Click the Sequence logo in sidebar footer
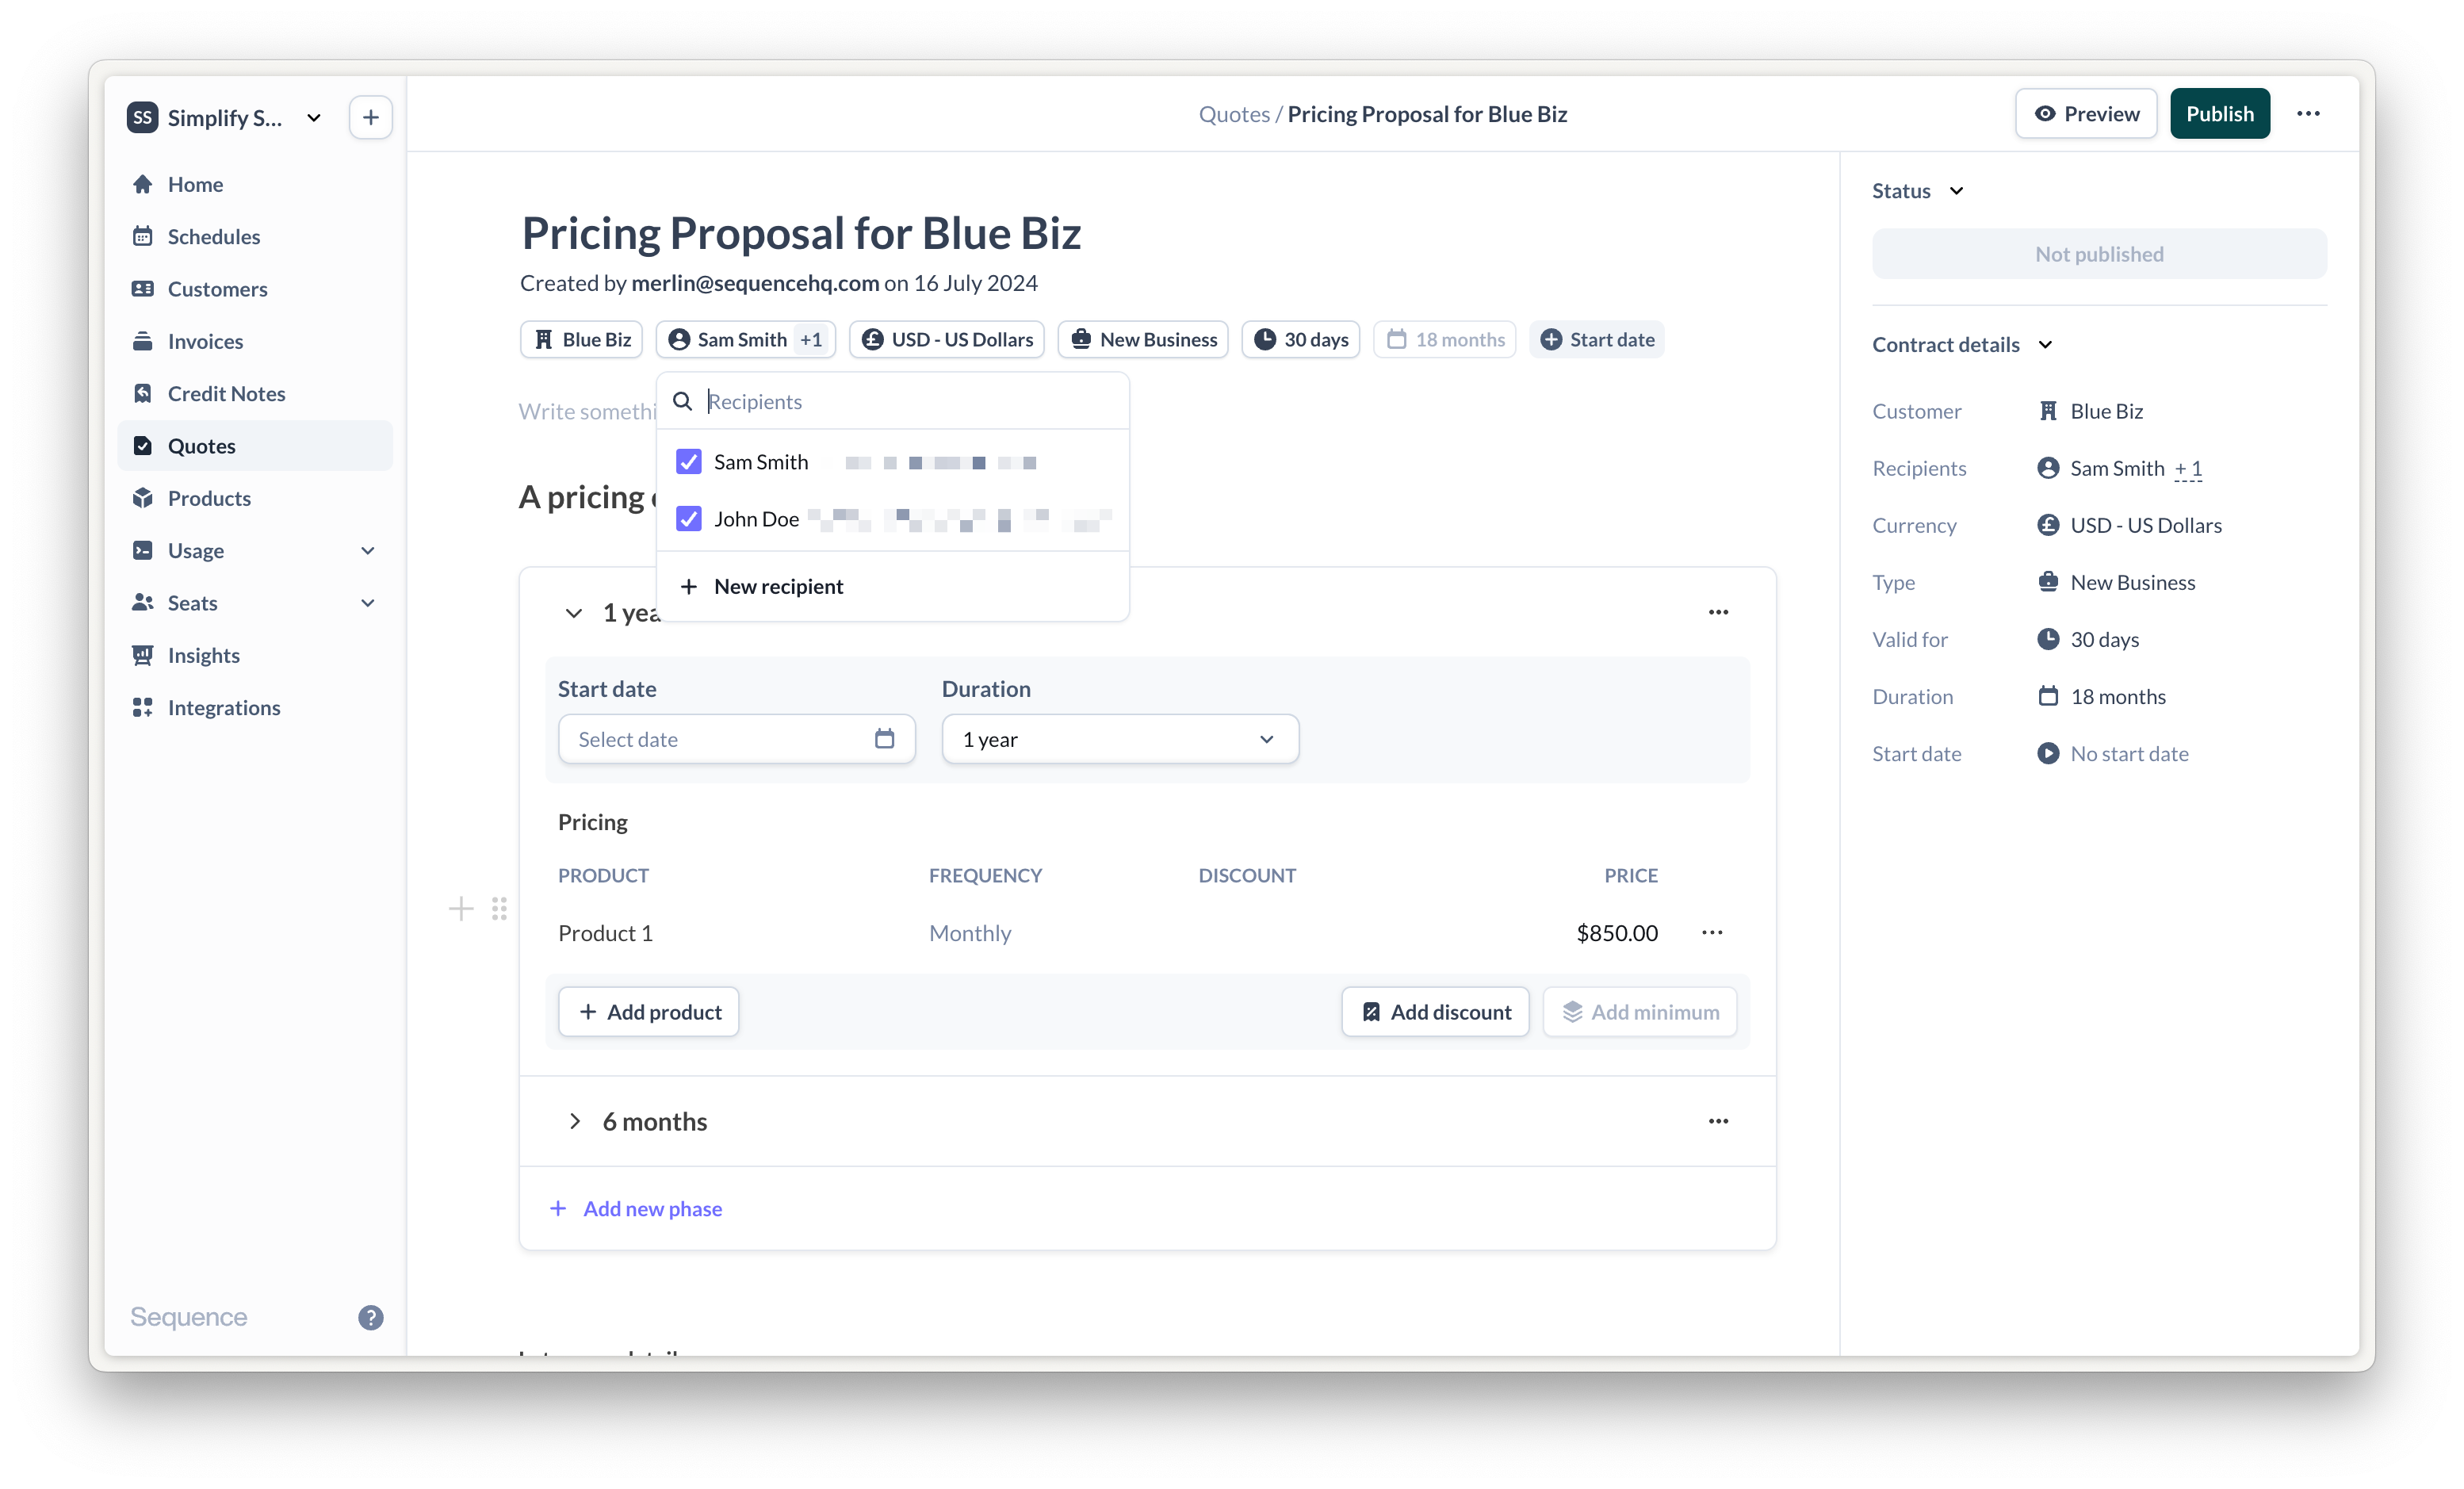This screenshot has height=1489, width=2464. click(189, 1317)
